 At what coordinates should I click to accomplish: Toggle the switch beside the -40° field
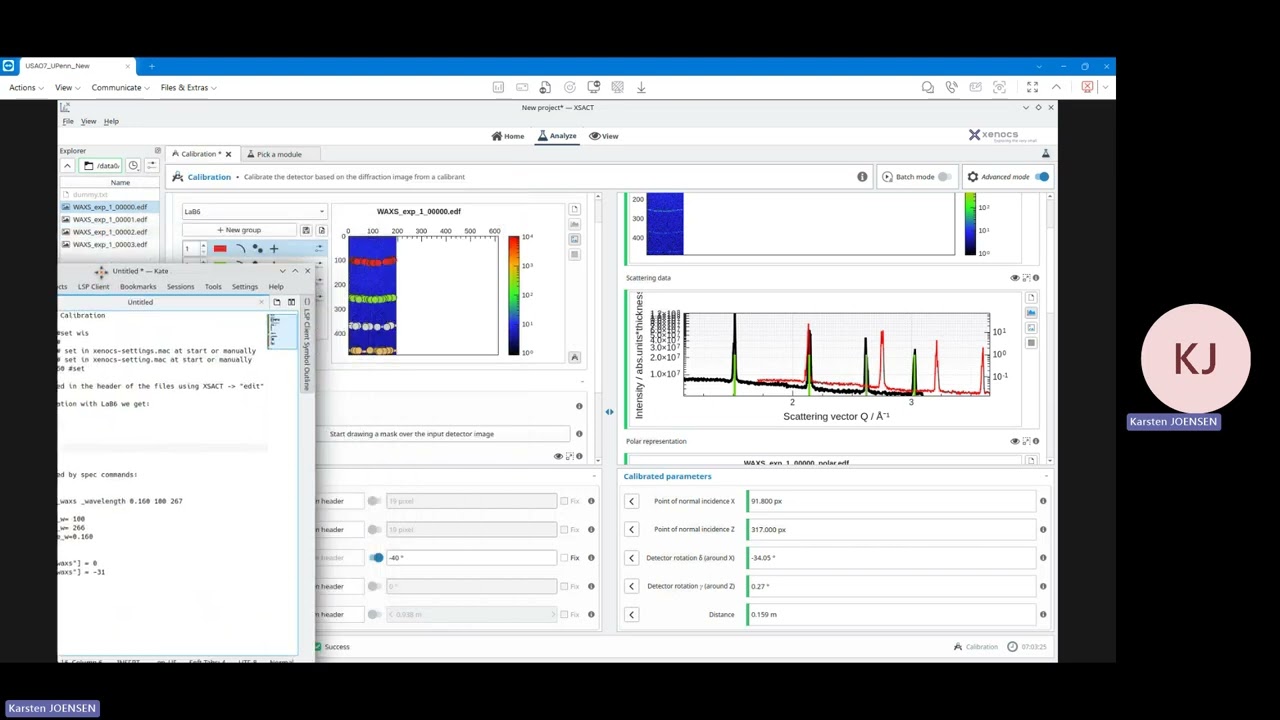pyautogui.click(x=376, y=558)
